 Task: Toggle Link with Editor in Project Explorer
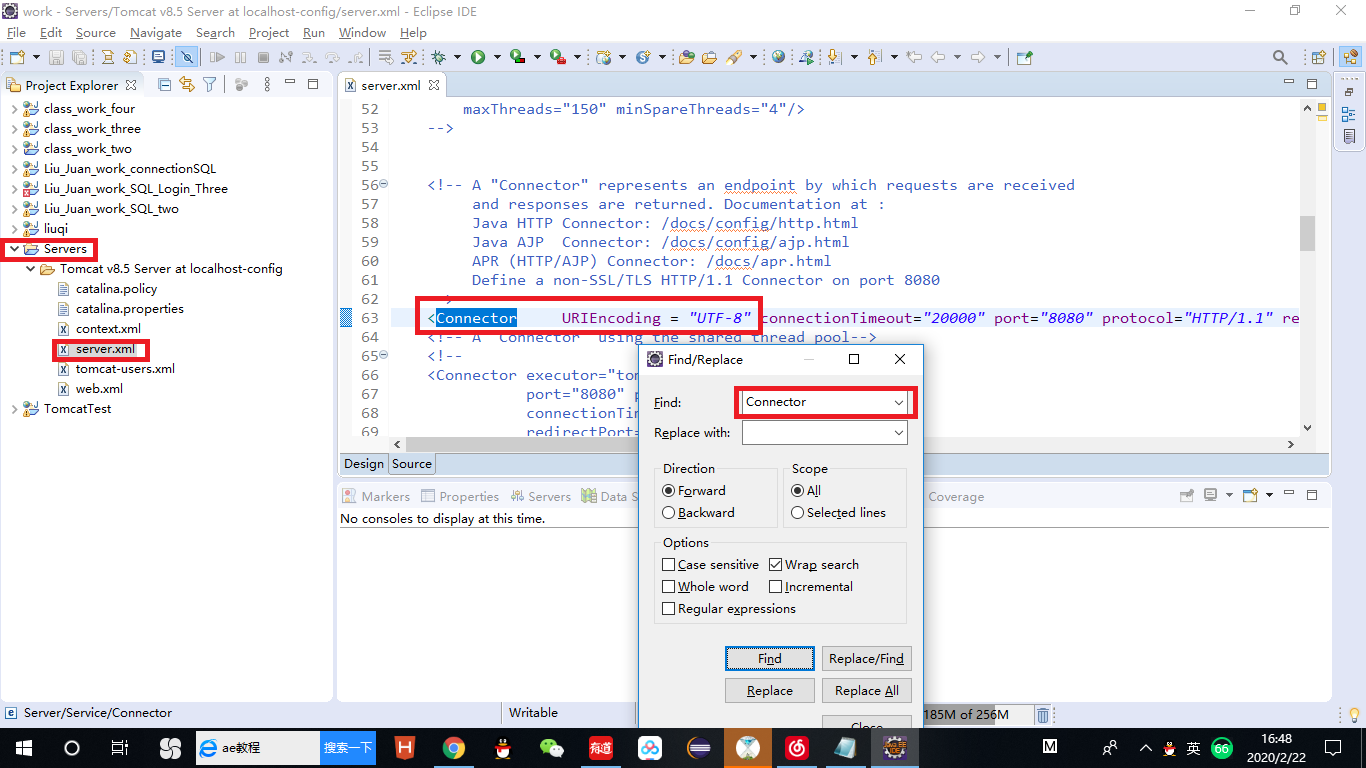tap(187, 85)
